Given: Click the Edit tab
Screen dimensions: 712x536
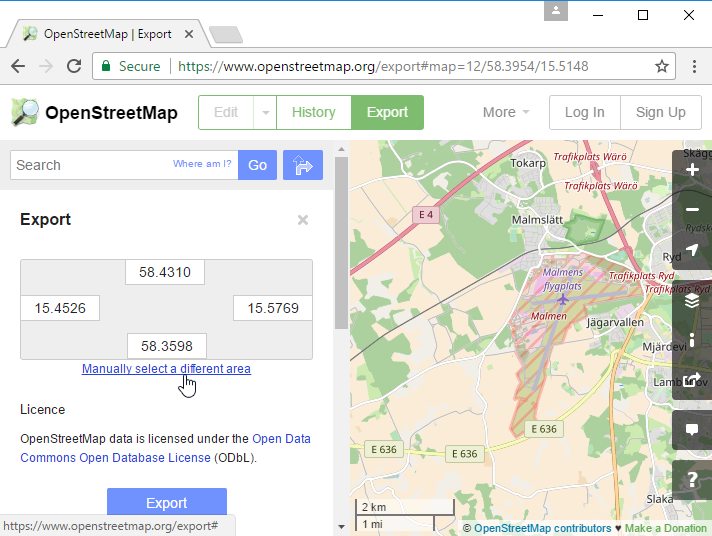Looking at the screenshot, I should click(x=226, y=112).
